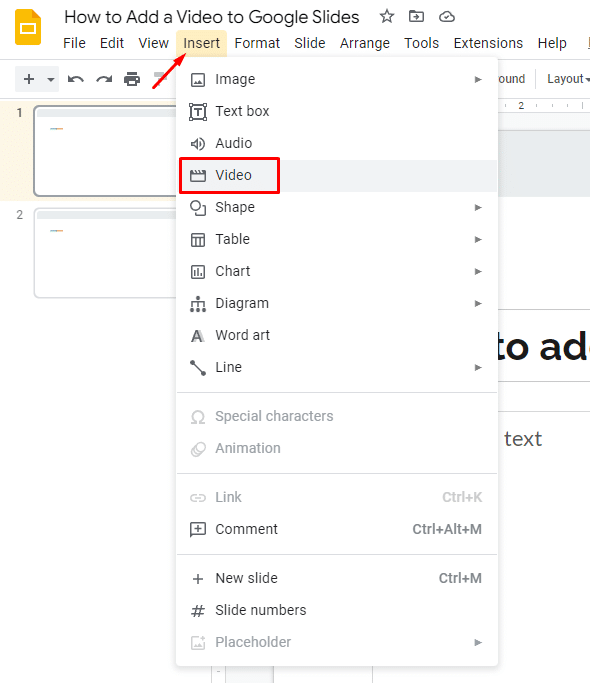590x683 pixels.
Task: Click the Diagram hierarchy icon
Action: click(198, 304)
